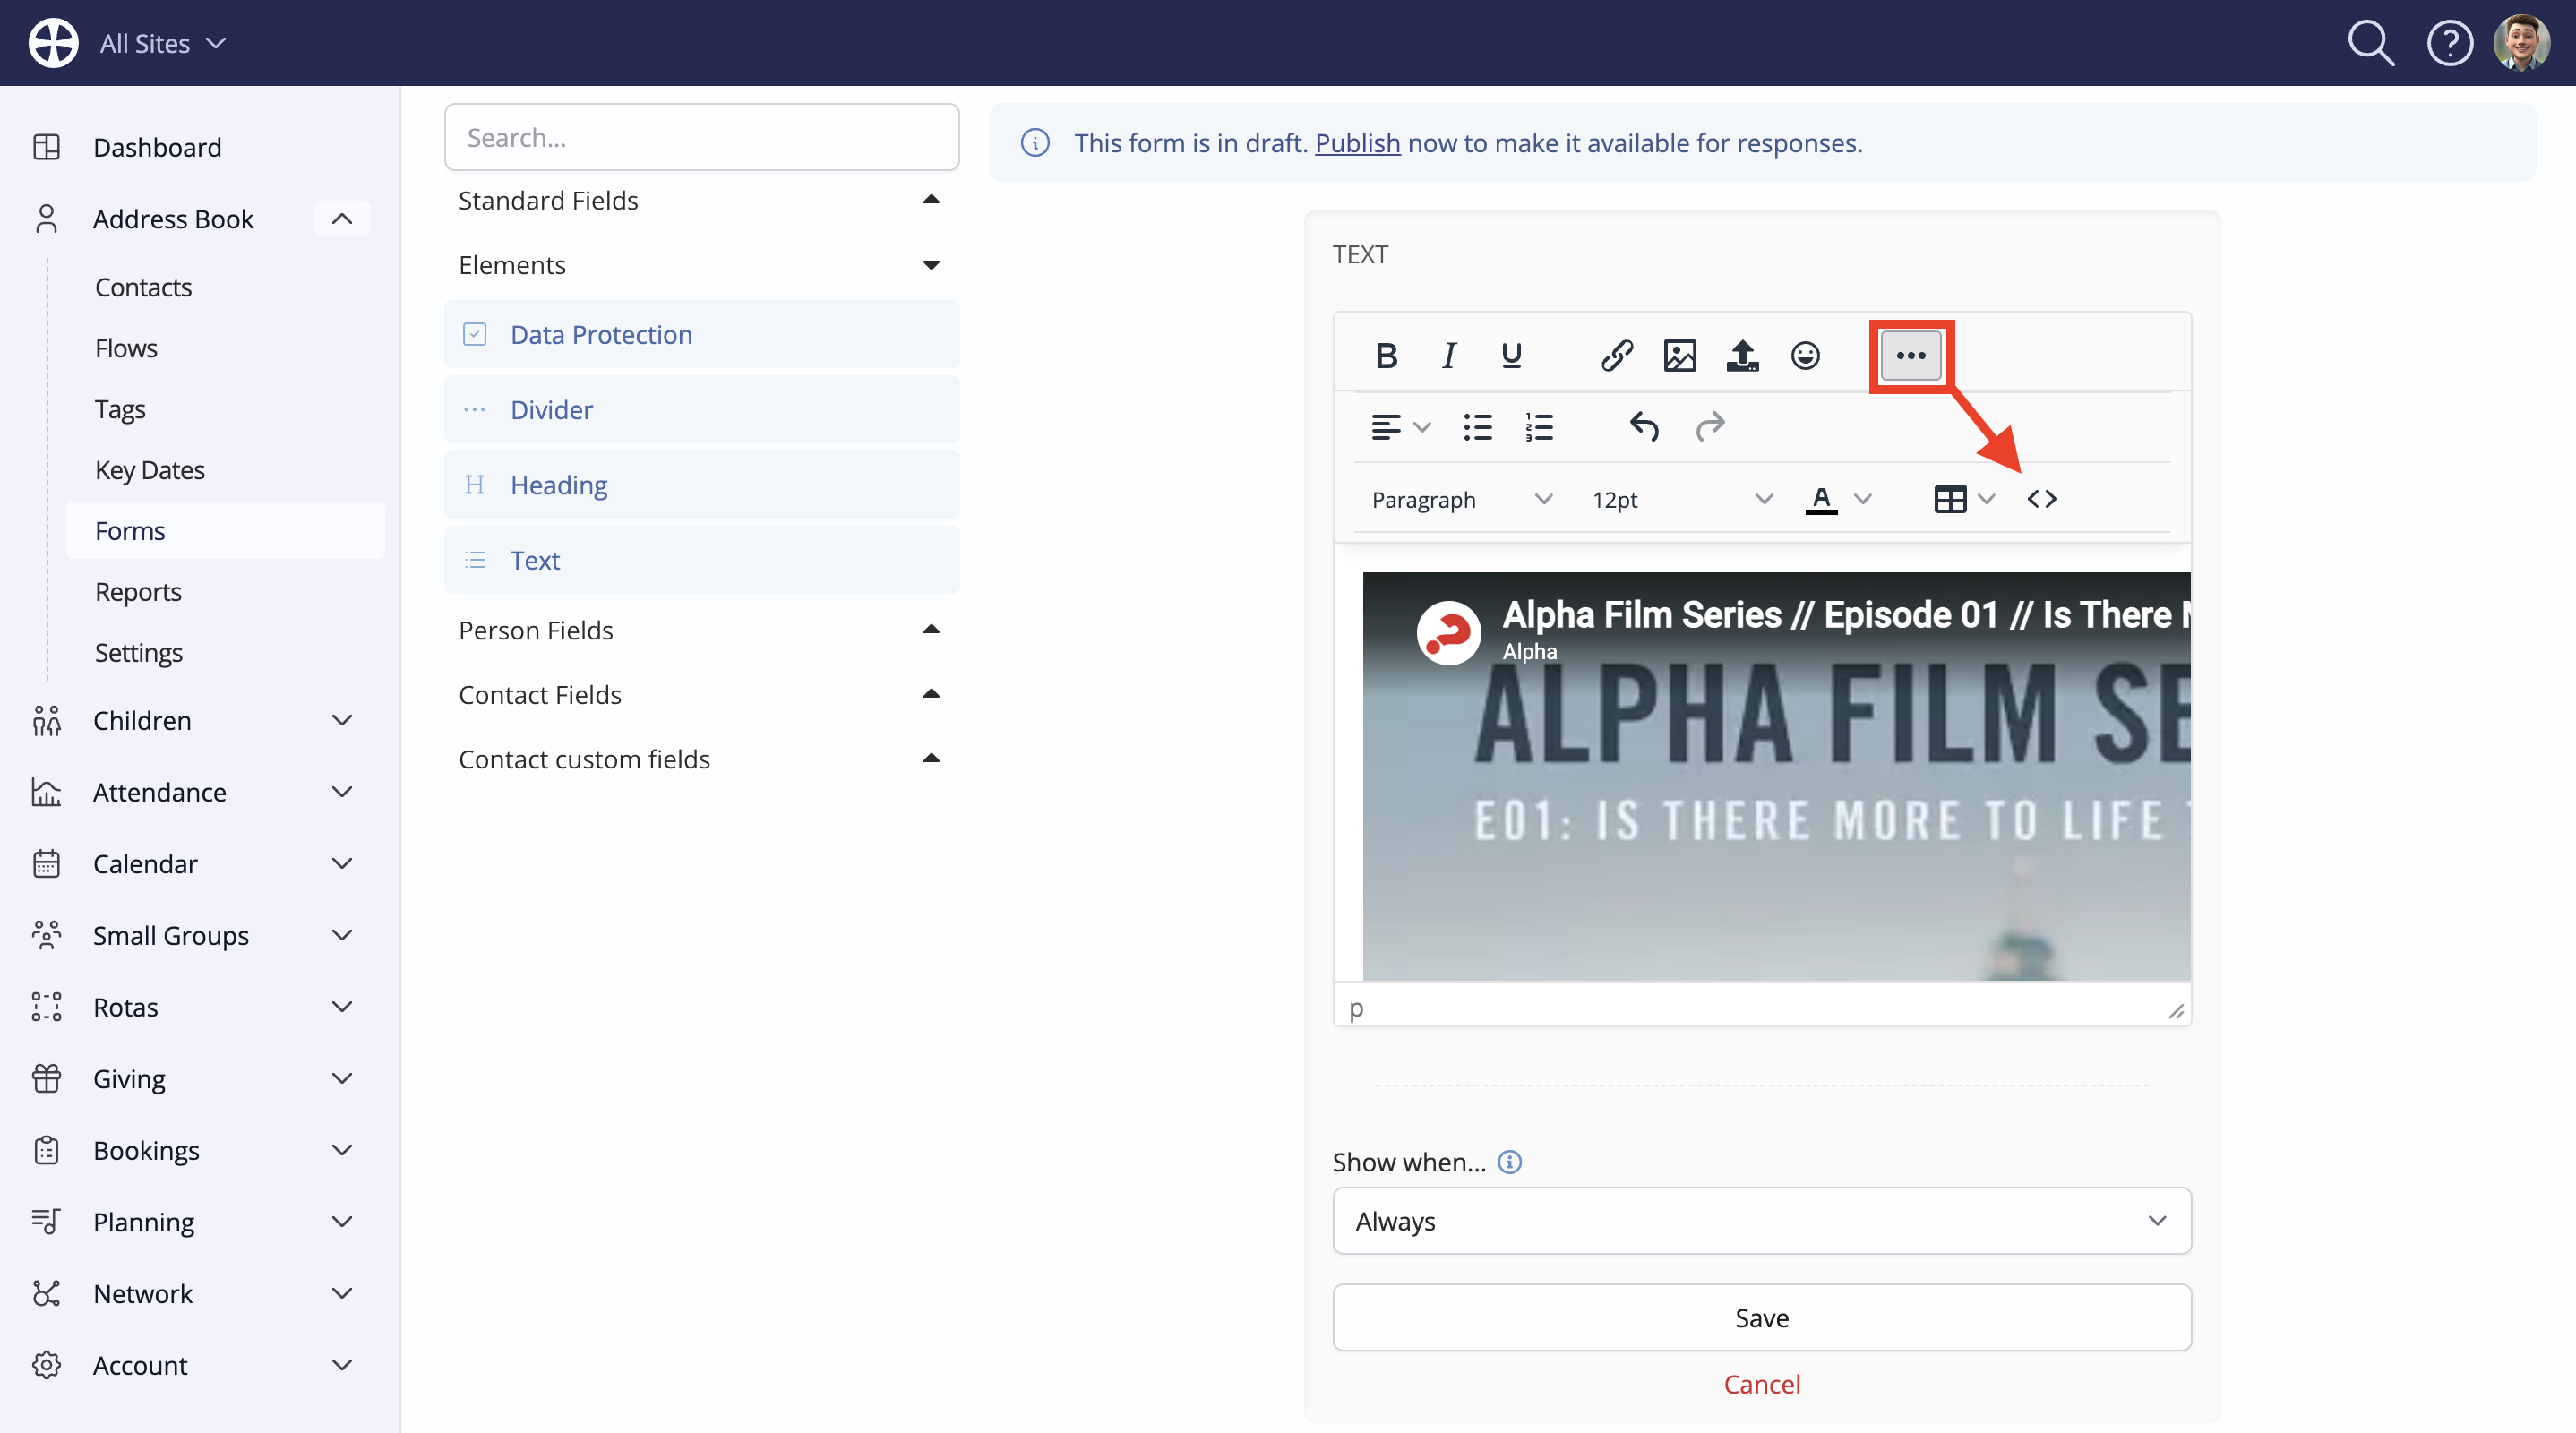Open the text color picker arrow
The image size is (2576, 1433).
(x=1863, y=499)
